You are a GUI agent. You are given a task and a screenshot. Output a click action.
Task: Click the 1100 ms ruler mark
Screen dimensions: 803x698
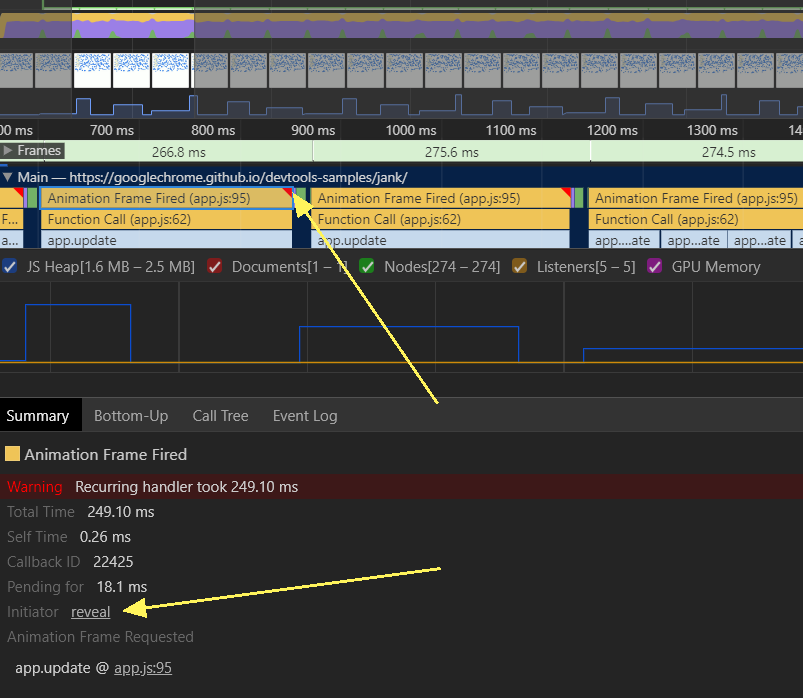(x=511, y=130)
